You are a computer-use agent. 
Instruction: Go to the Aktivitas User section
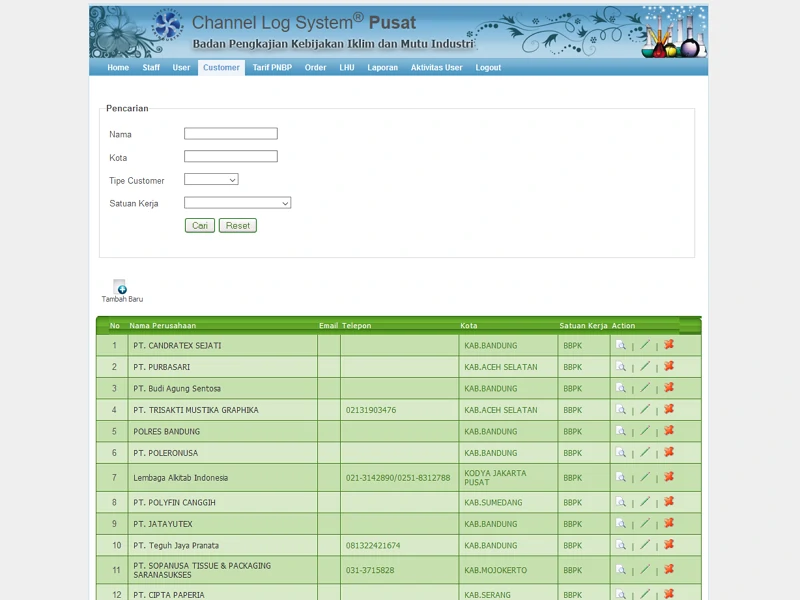click(436, 68)
